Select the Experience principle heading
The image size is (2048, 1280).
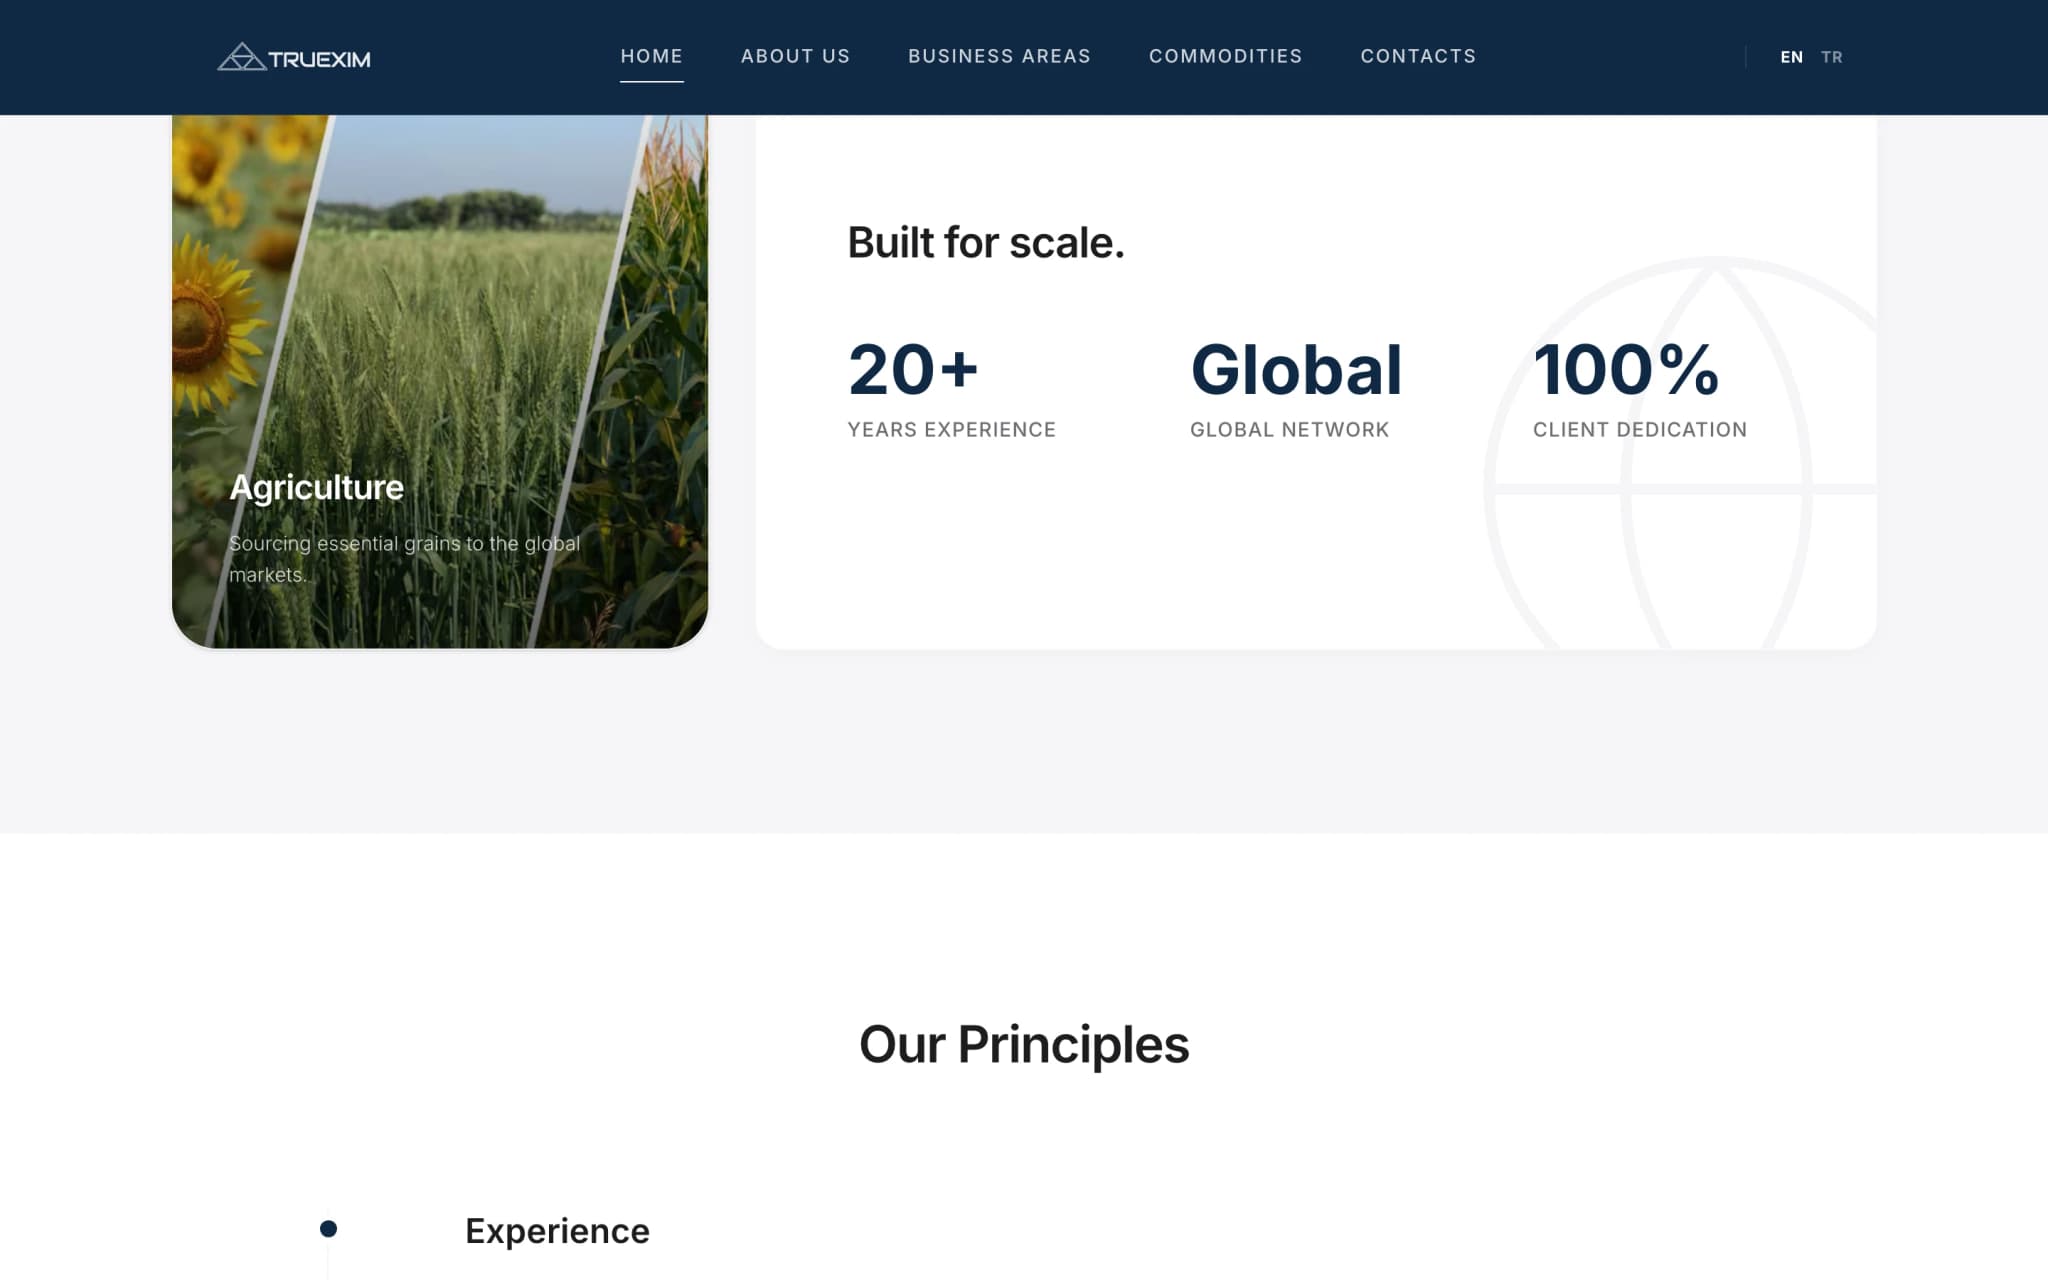(x=557, y=1231)
